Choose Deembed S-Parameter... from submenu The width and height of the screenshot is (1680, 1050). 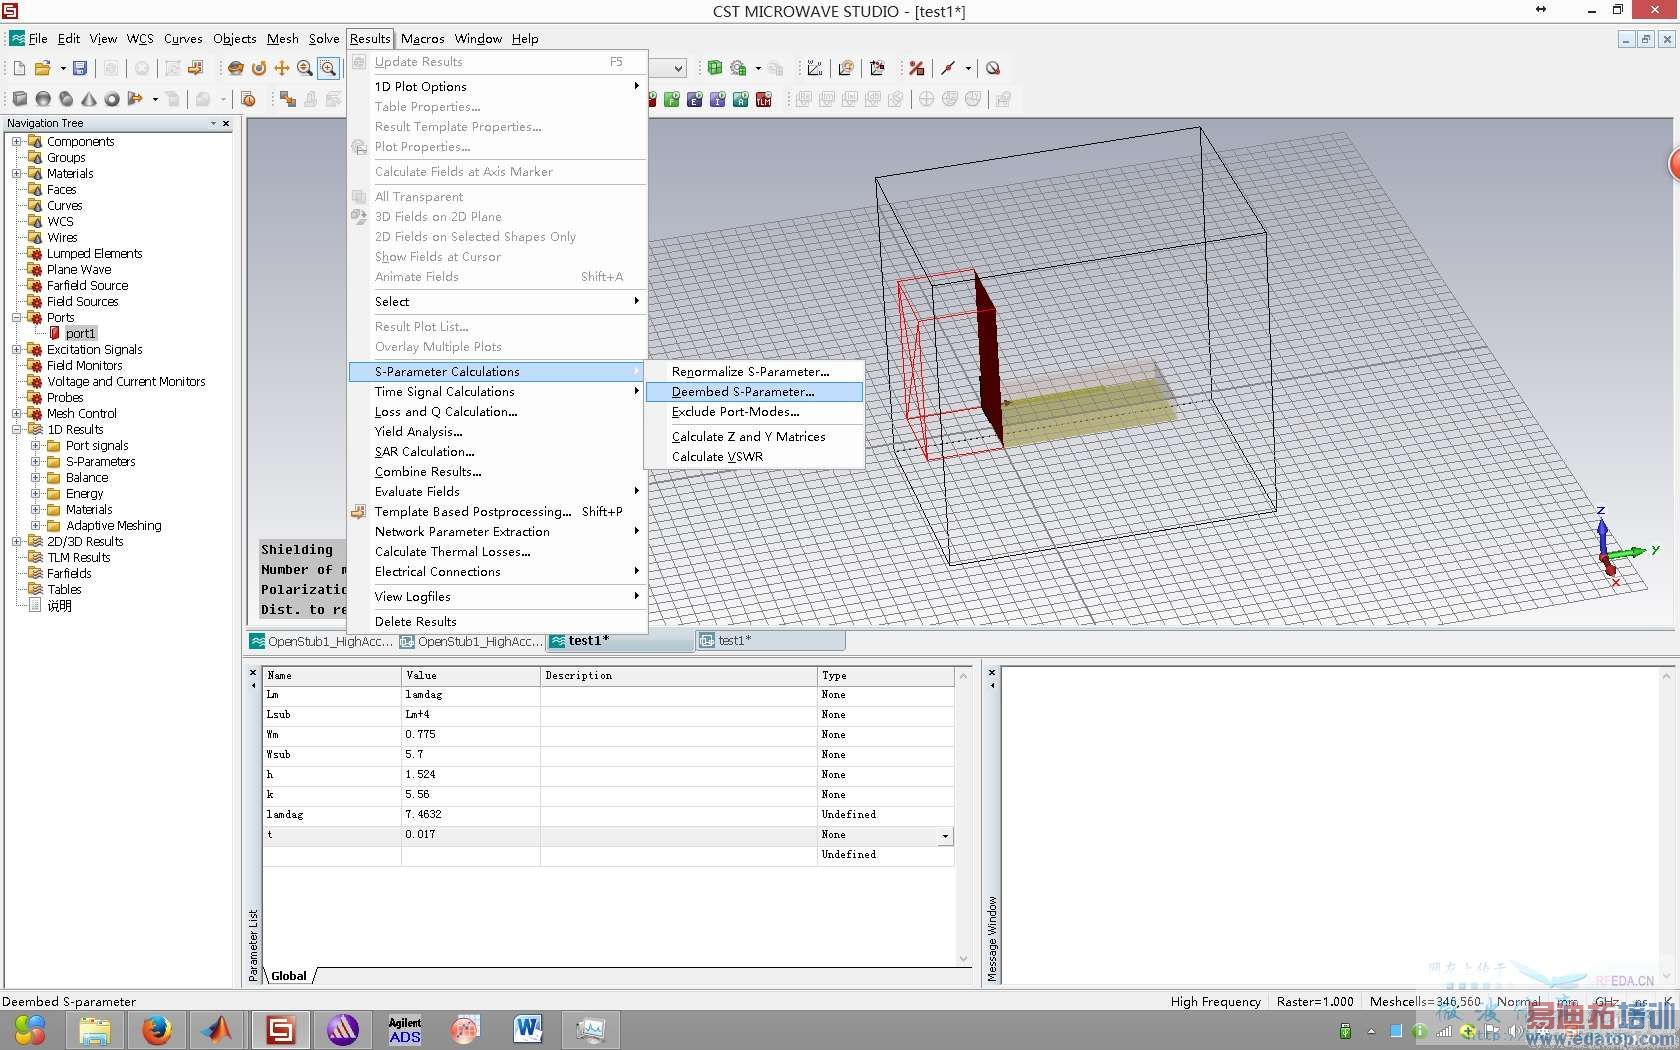[x=754, y=392]
